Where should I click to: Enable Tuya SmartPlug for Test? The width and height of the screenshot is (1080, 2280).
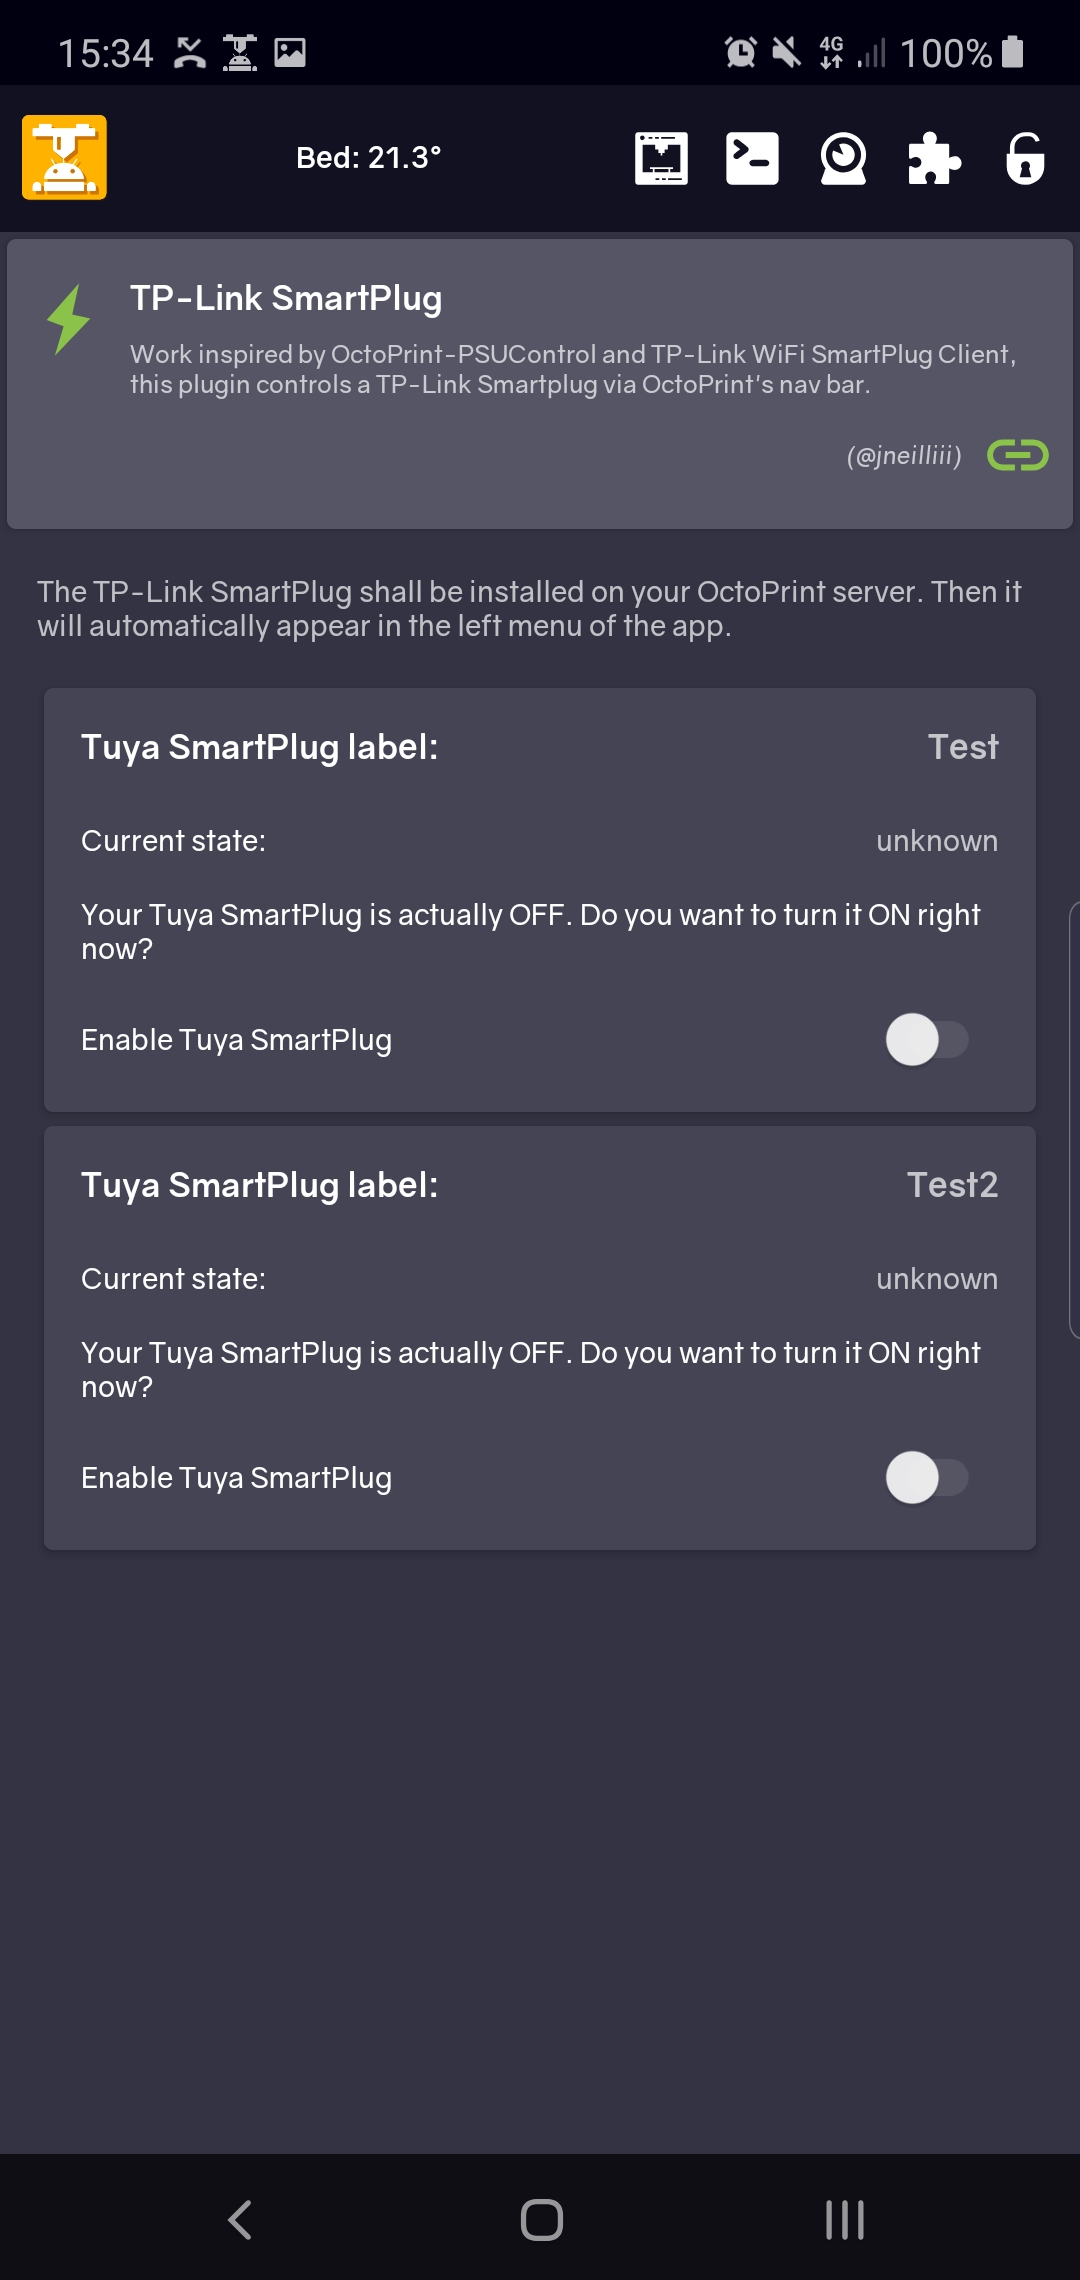926,1040
